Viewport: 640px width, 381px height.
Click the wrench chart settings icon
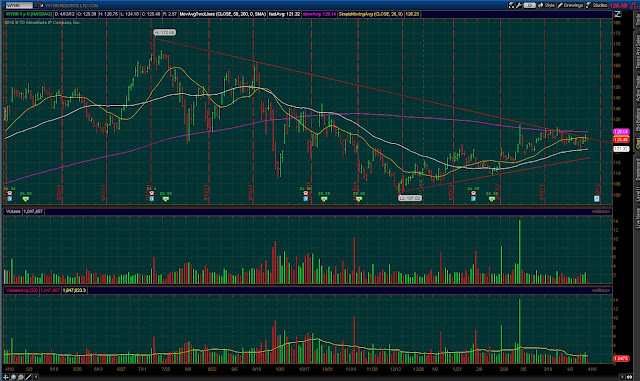[519, 5]
